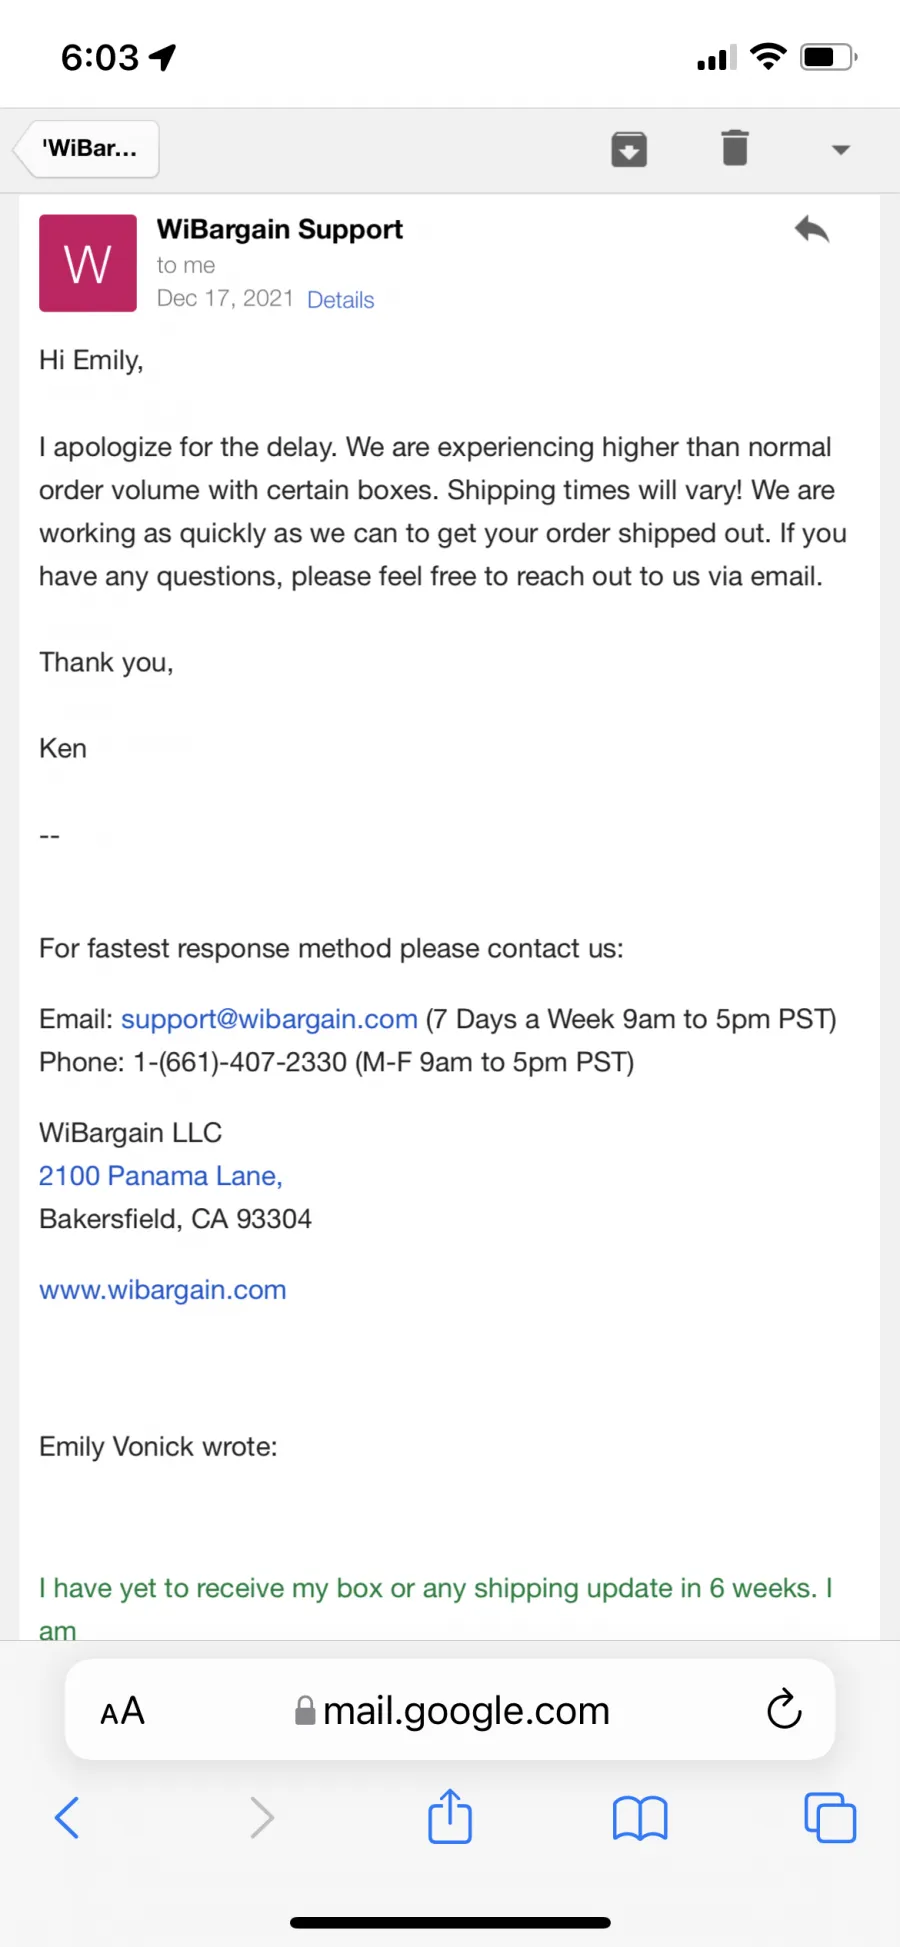Tap the archive email icon

tap(629, 149)
